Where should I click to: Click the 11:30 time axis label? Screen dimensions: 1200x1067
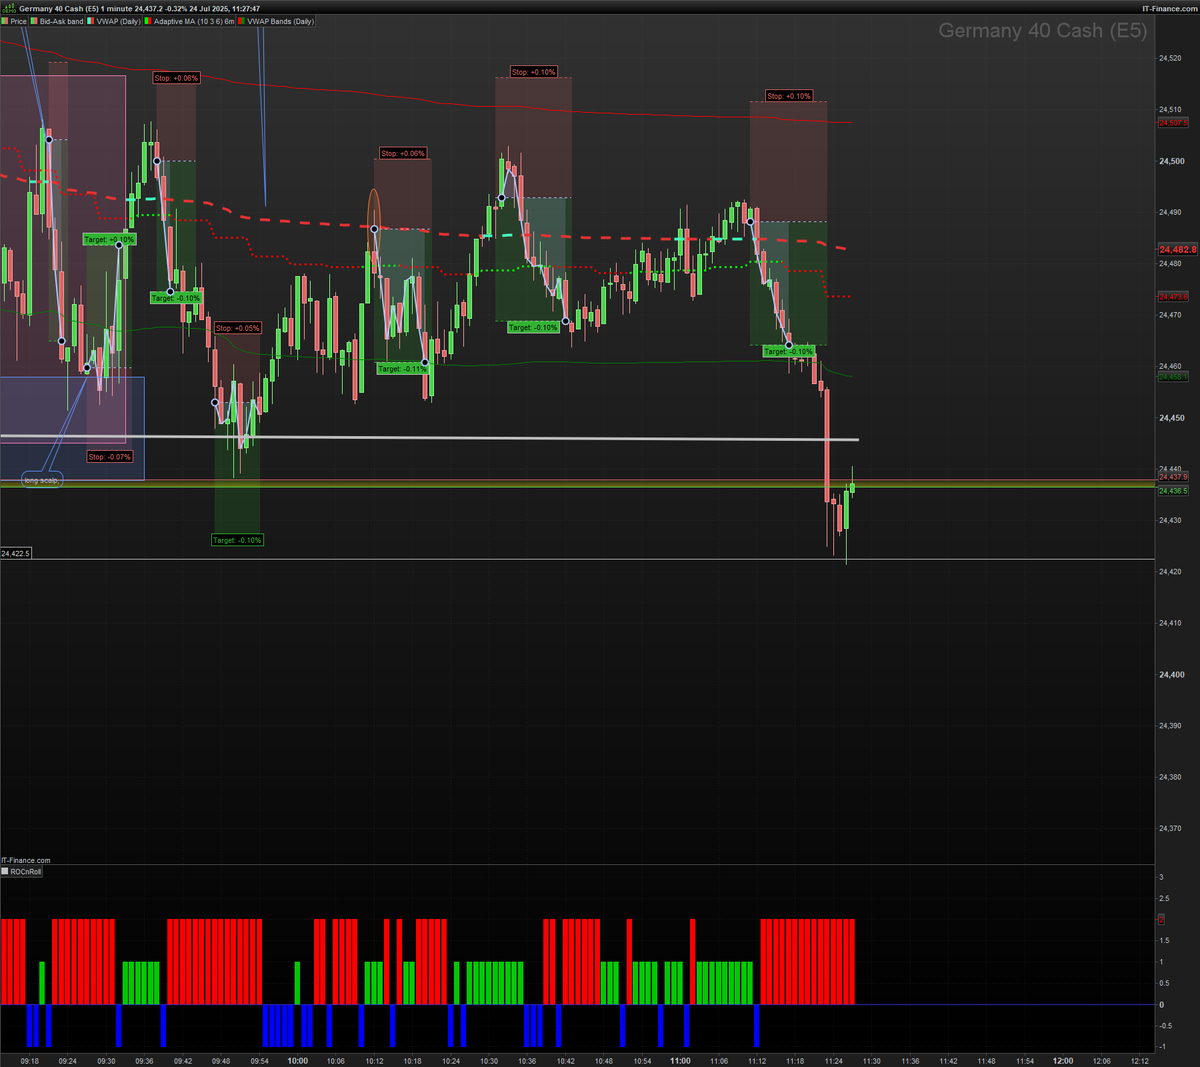point(871,1061)
